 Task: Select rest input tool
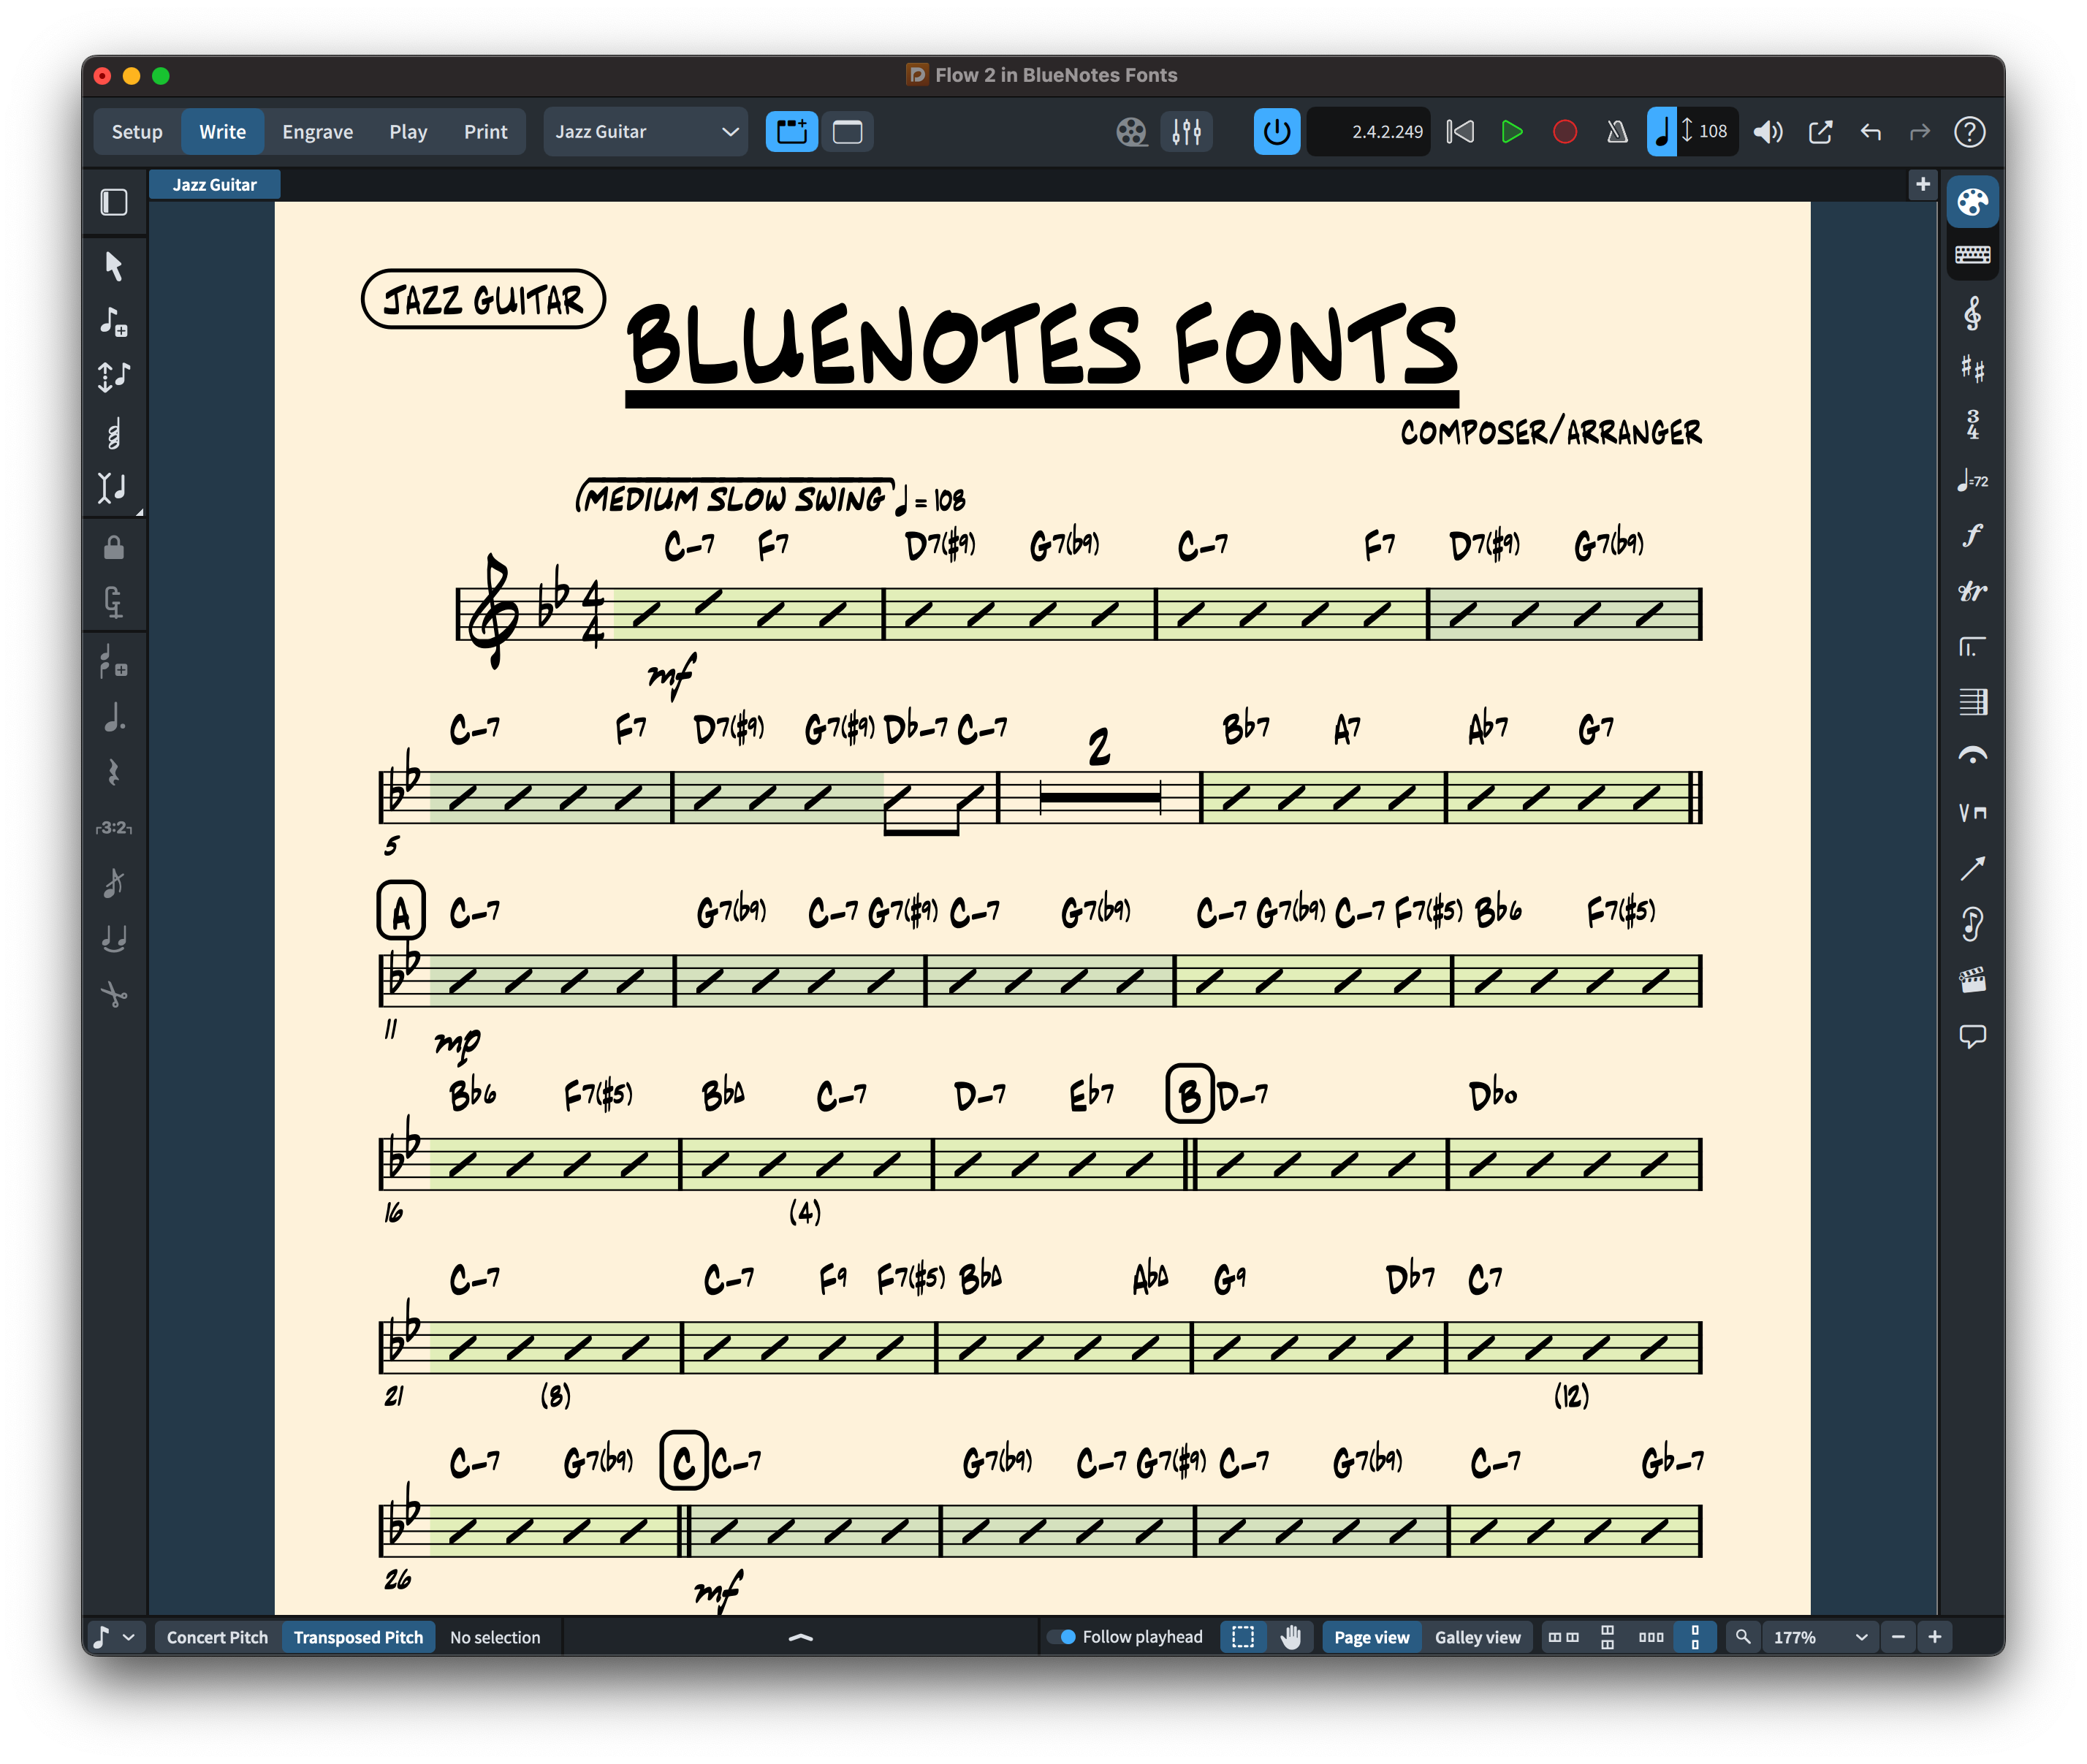click(x=114, y=772)
